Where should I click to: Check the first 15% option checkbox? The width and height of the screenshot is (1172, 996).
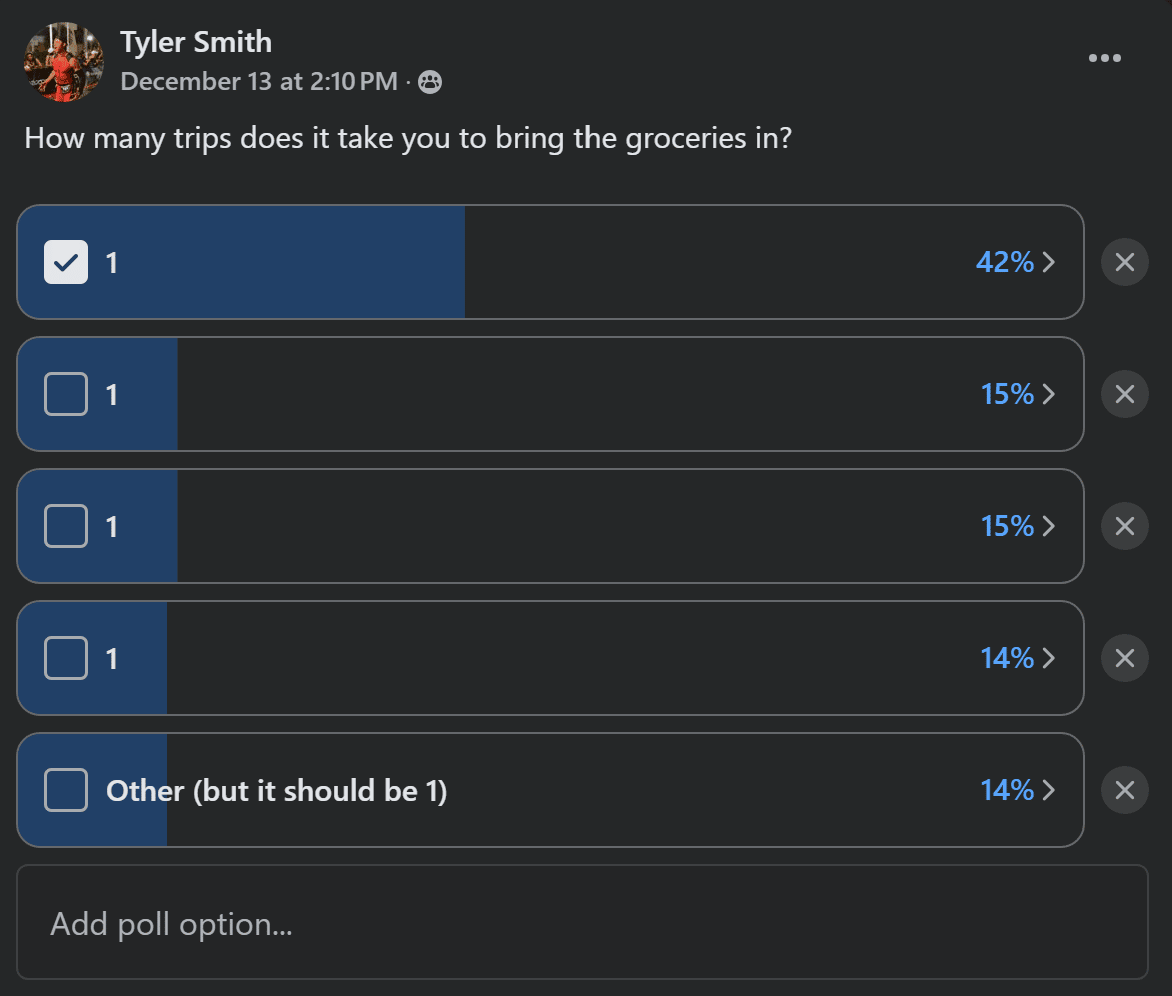66,394
